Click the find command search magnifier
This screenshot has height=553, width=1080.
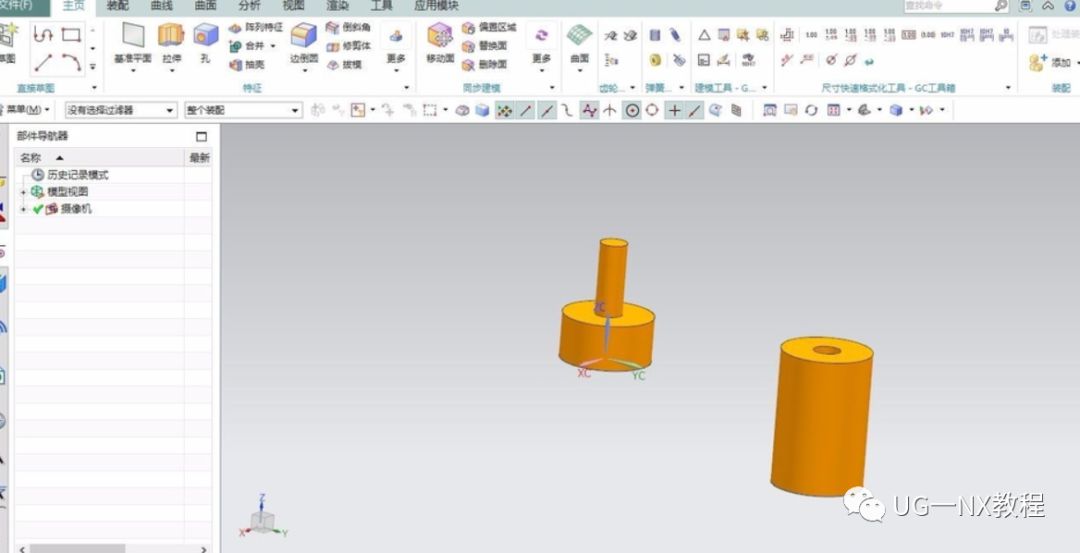coord(1001,6)
